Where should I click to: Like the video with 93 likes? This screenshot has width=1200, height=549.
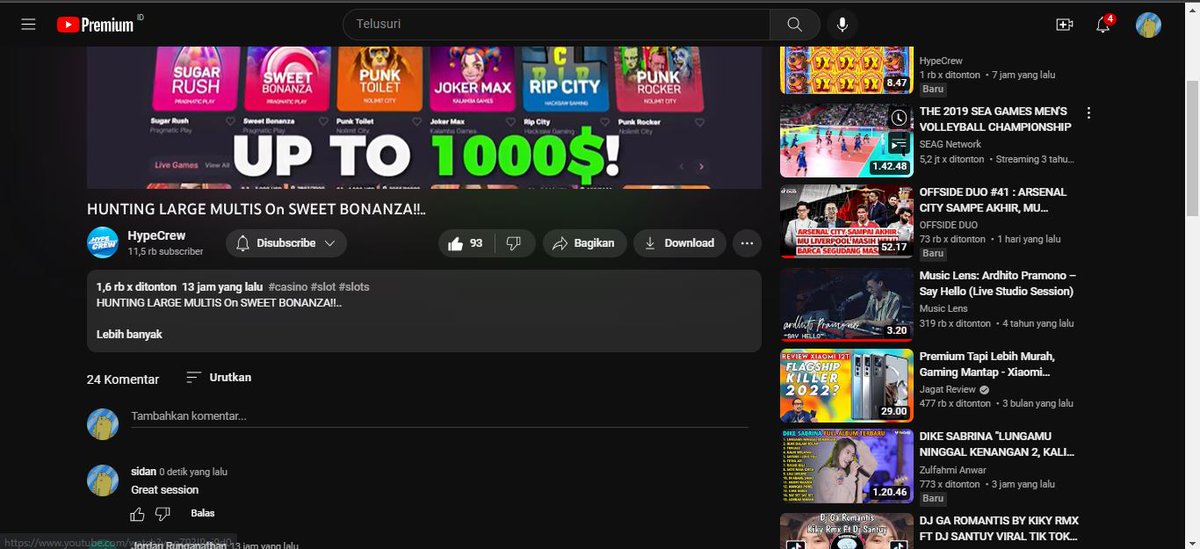coord(465,243)
